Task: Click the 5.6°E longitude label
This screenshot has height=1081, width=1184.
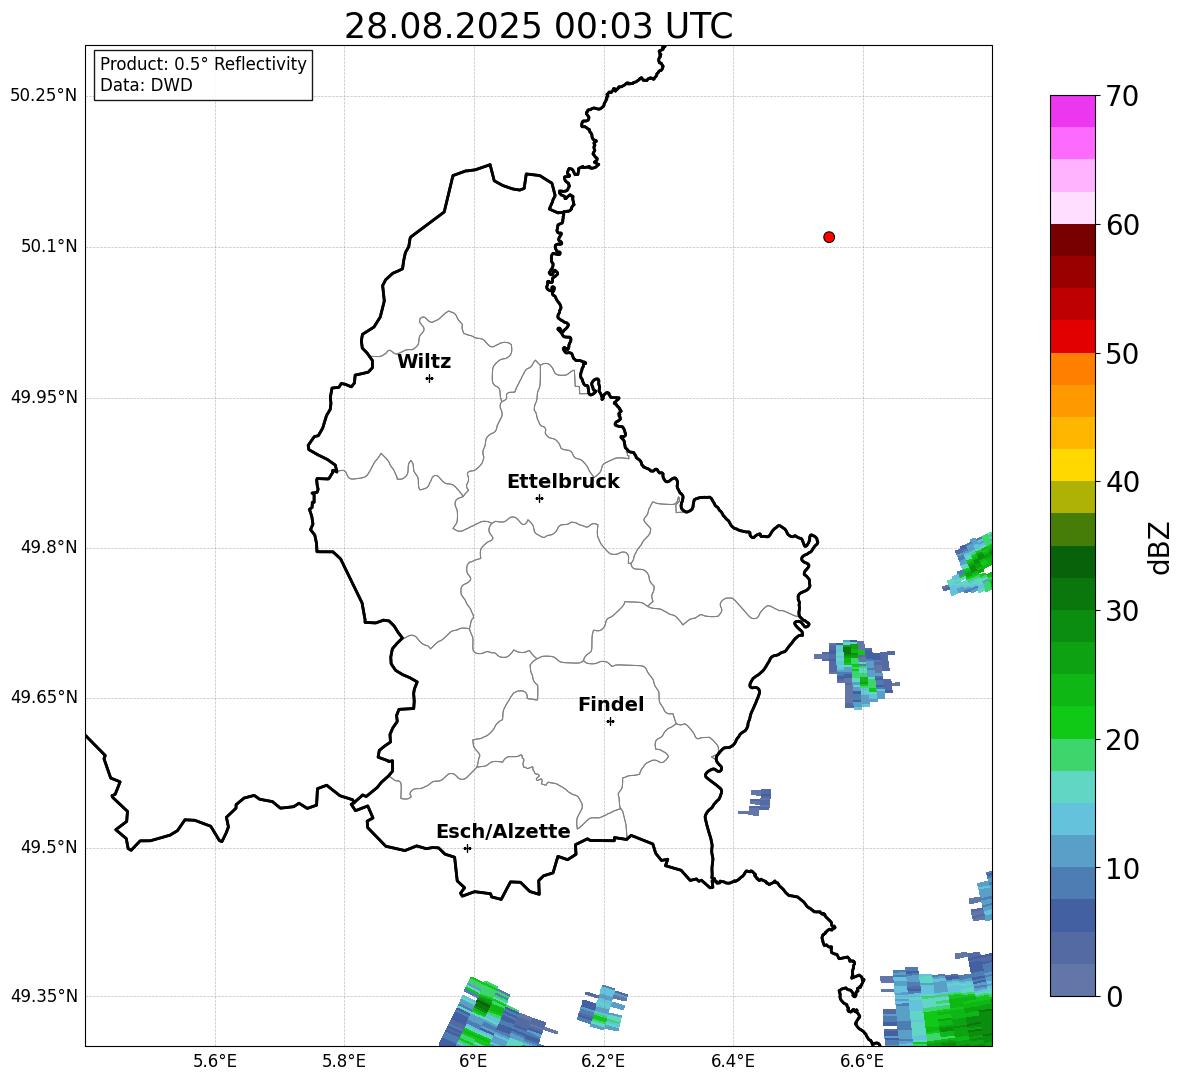Action: click(215, 1061)
